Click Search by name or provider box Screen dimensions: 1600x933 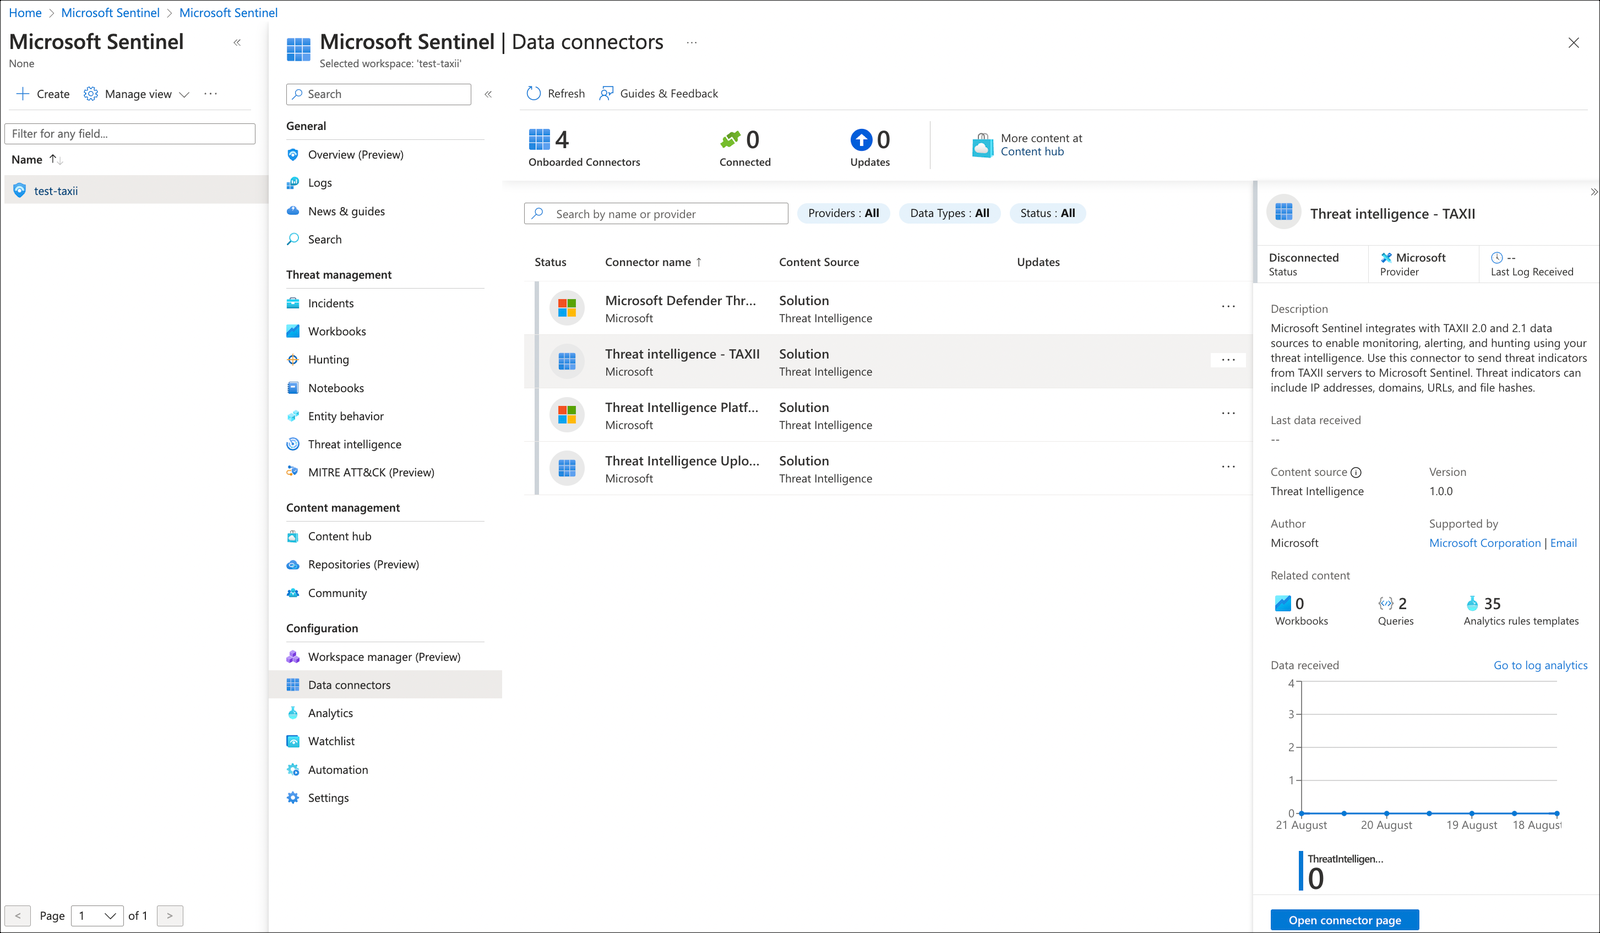pos(656,214)
